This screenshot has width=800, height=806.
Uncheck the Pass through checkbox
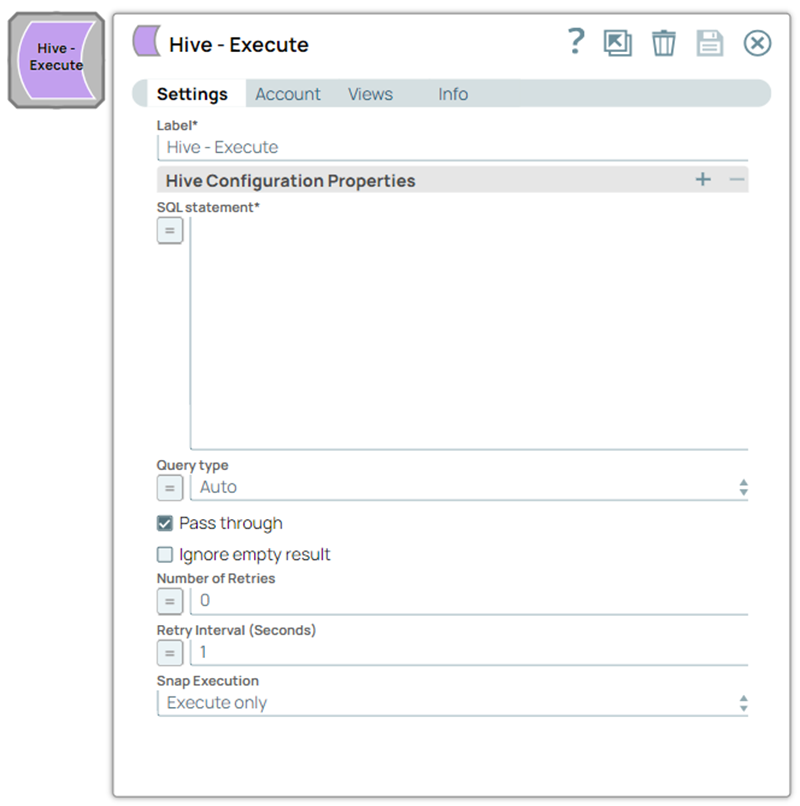click(166, 523)
